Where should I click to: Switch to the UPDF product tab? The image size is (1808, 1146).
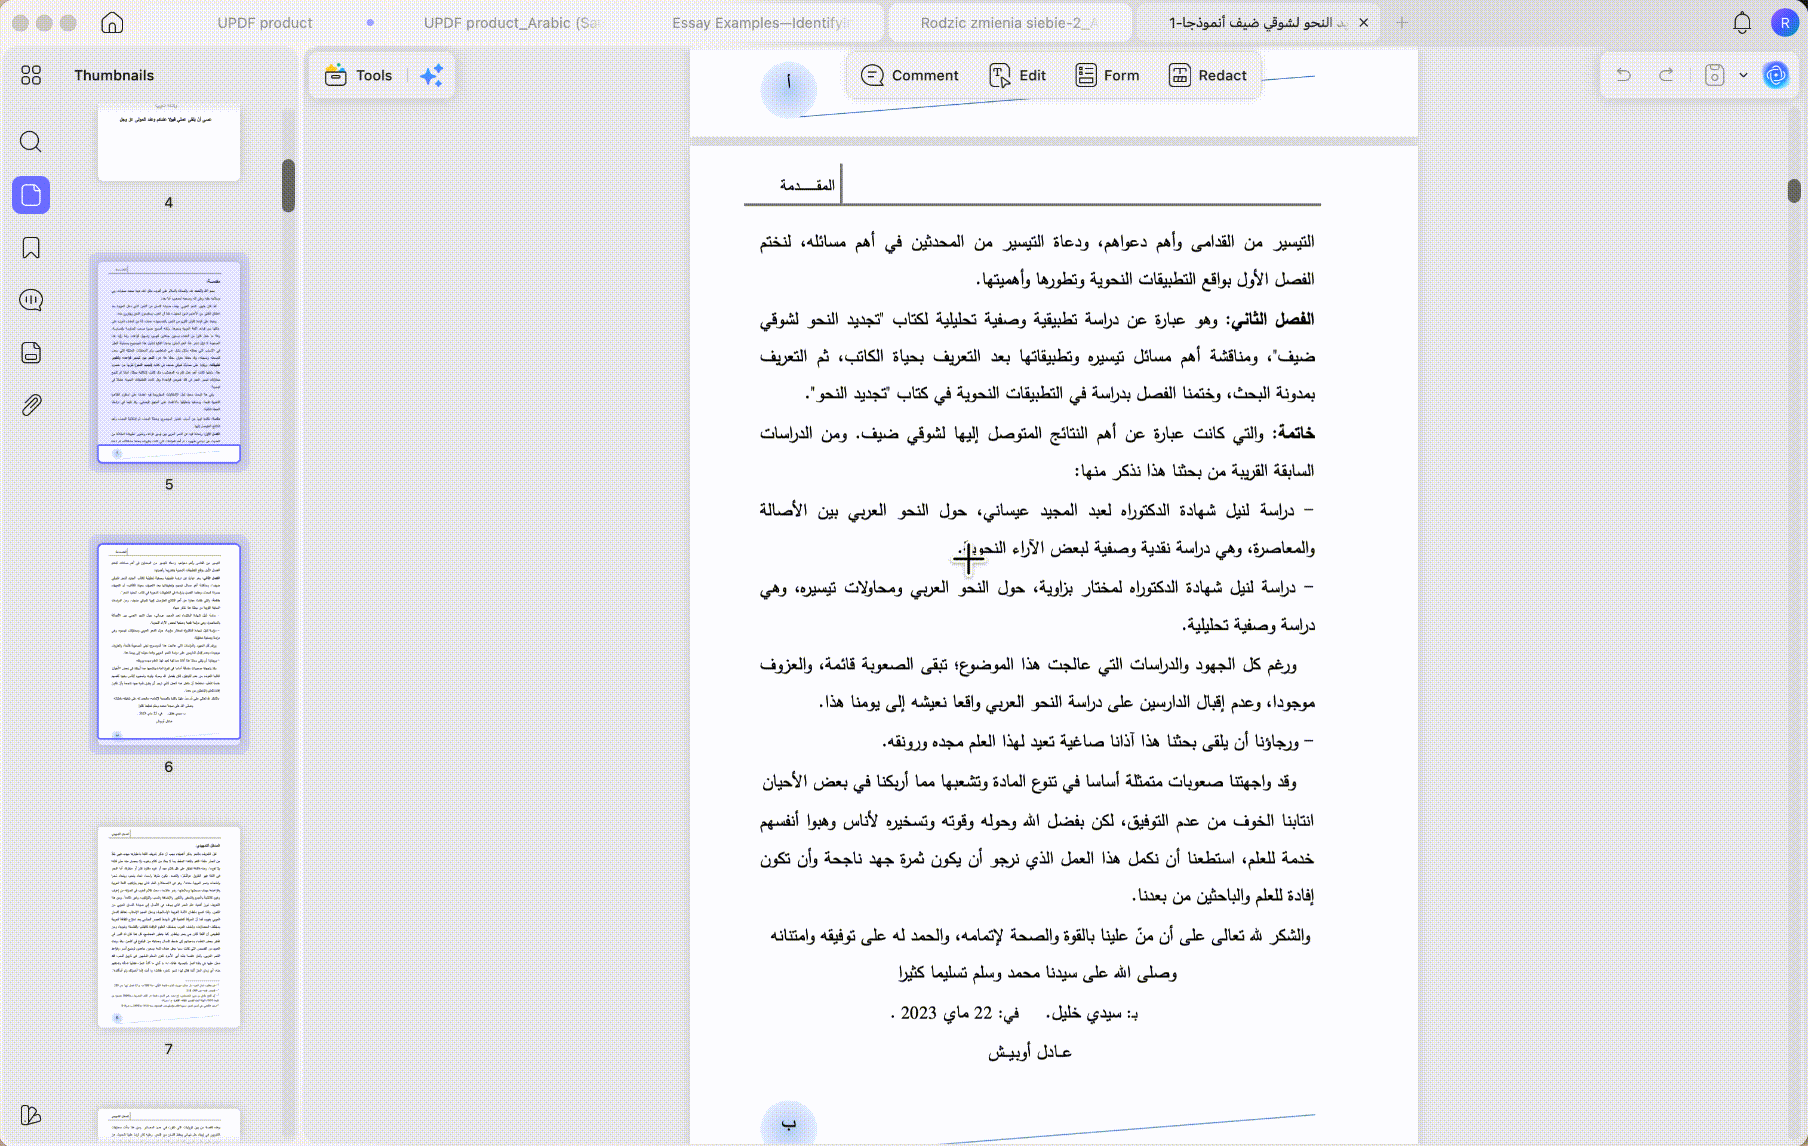coord(265,22)
